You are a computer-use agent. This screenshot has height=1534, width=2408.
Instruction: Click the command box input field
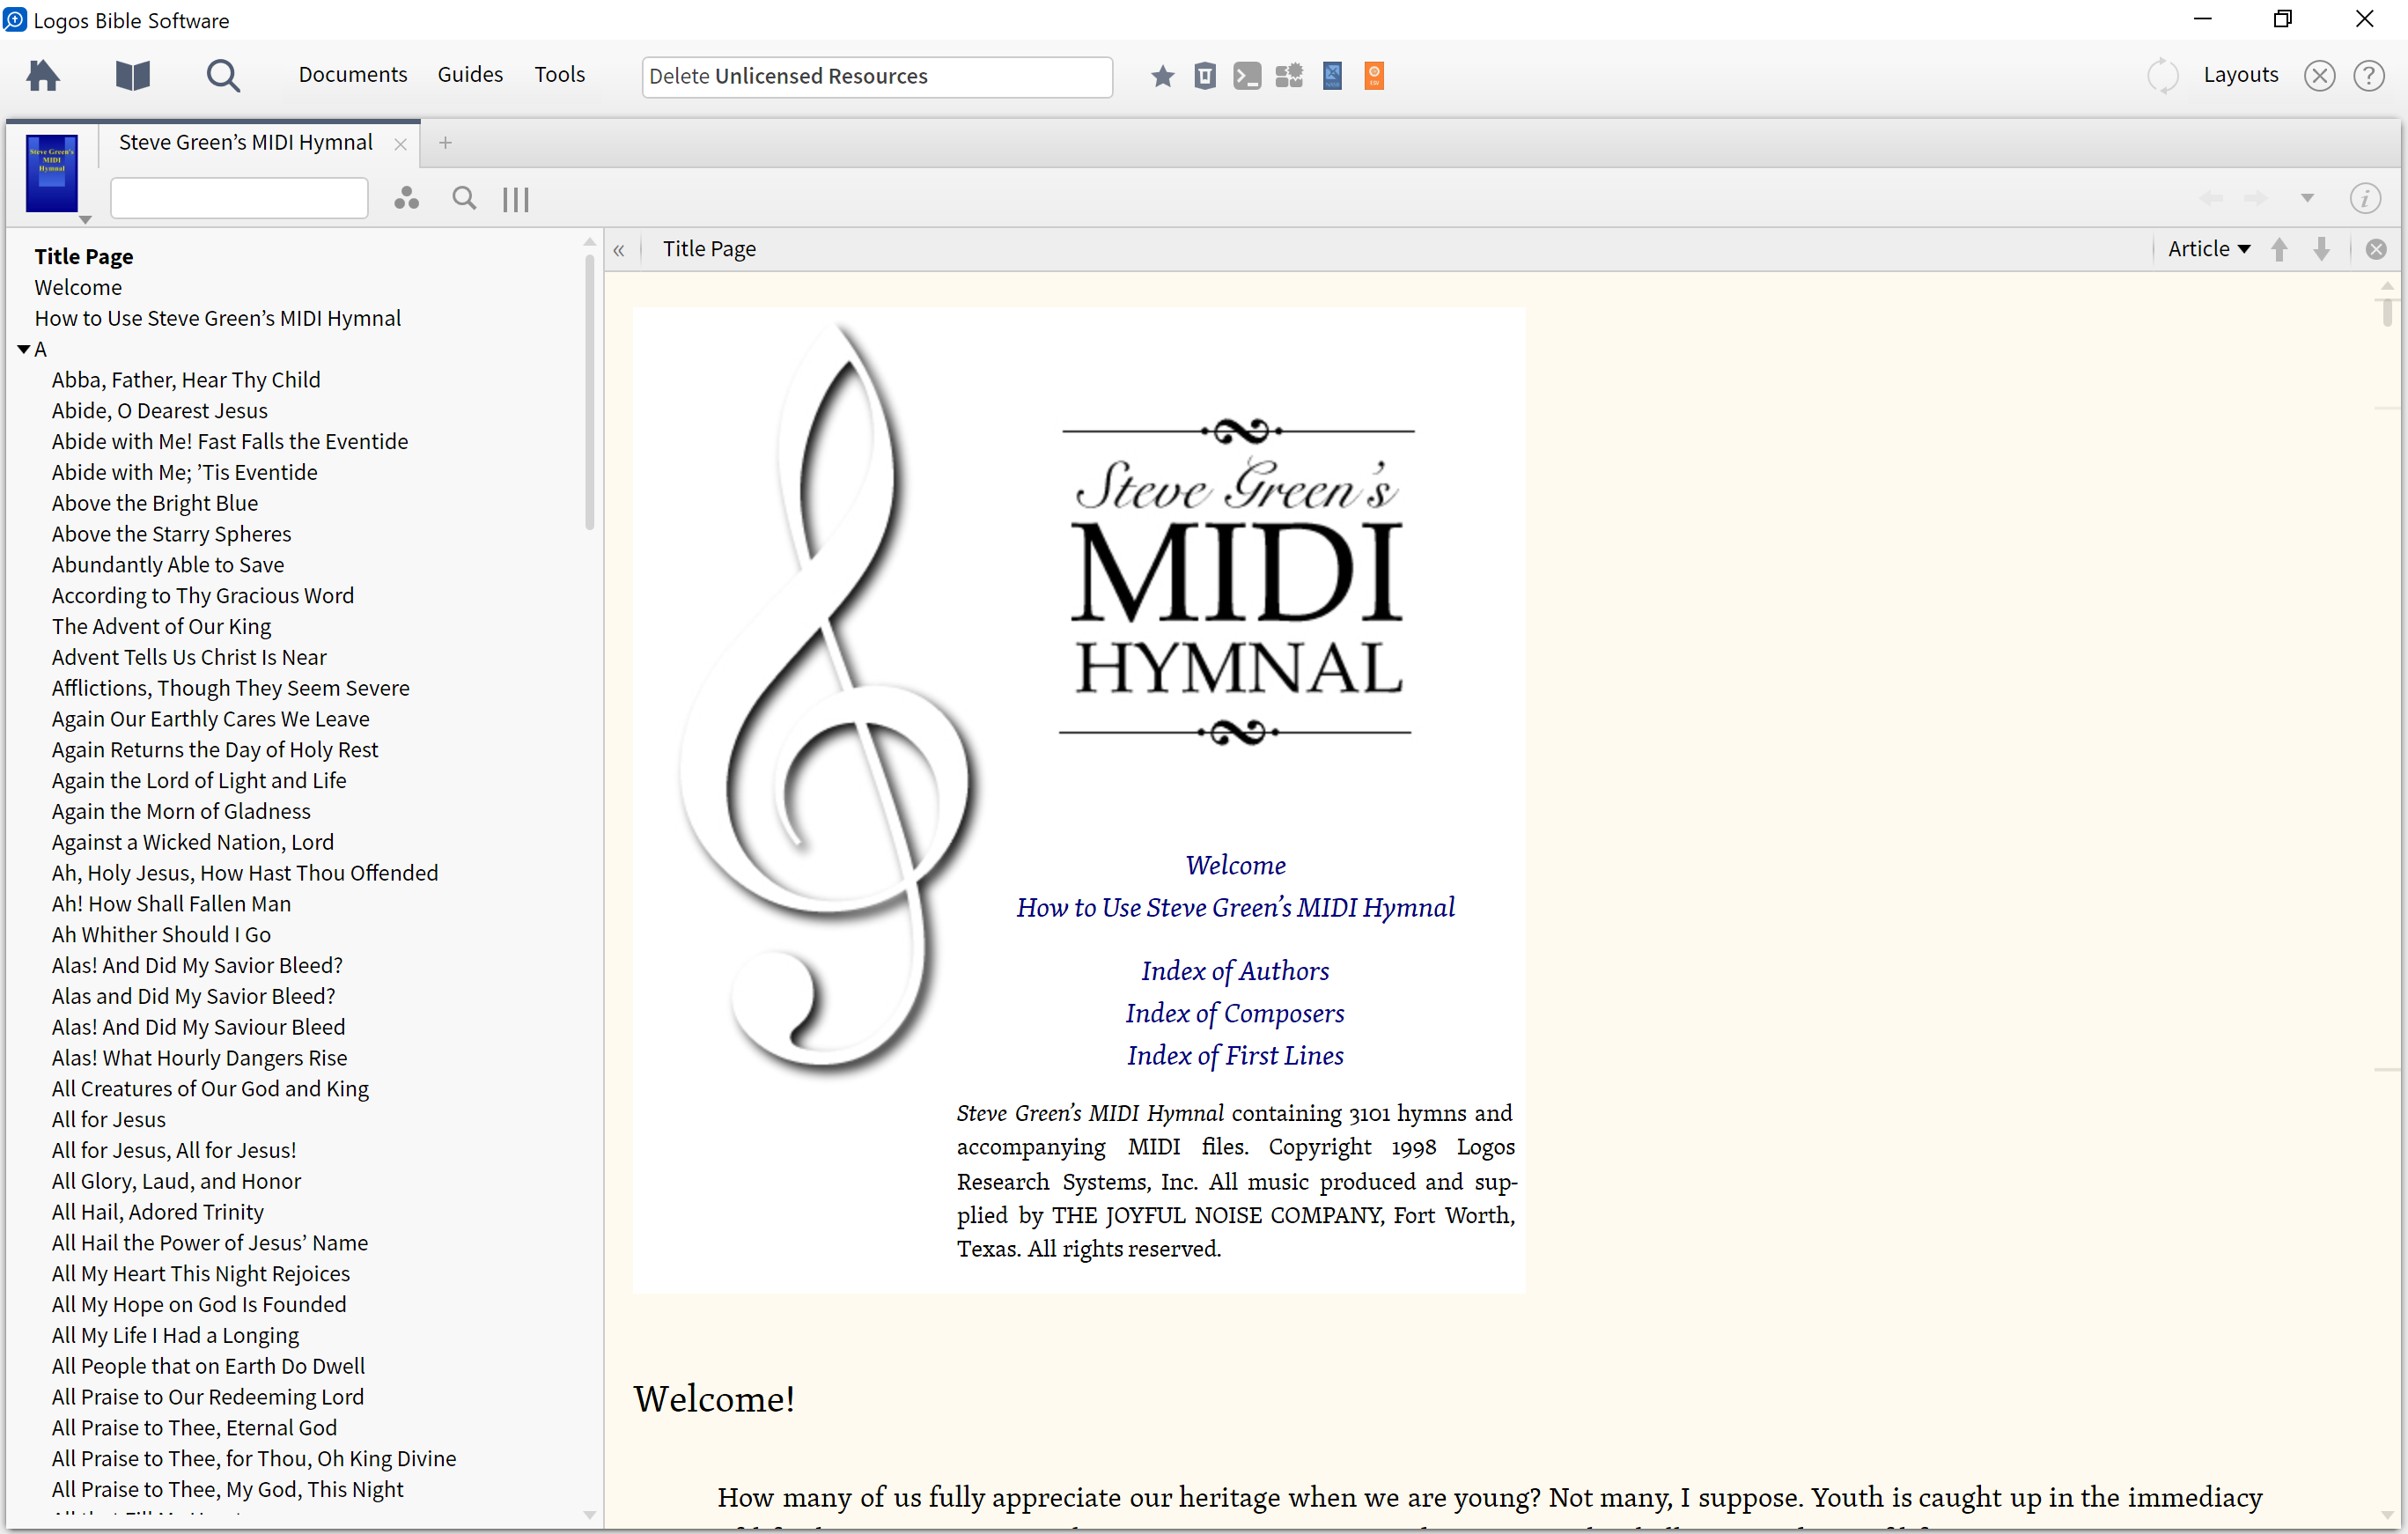point(877,77)
